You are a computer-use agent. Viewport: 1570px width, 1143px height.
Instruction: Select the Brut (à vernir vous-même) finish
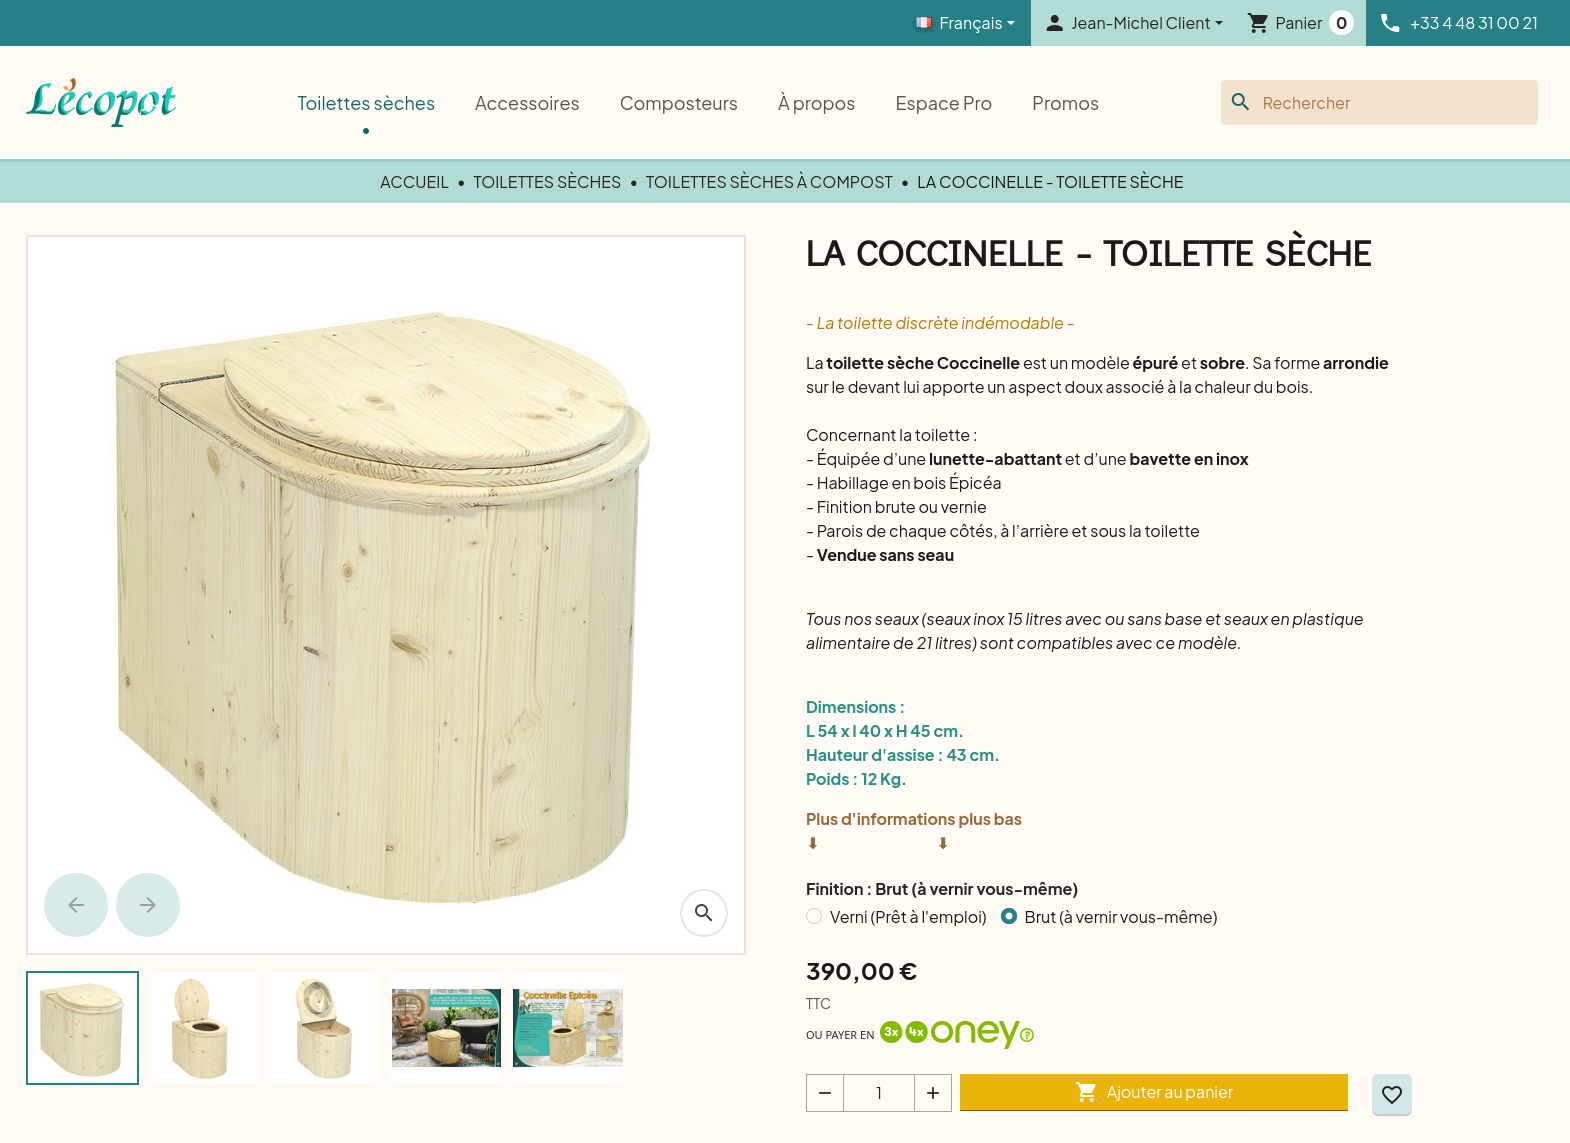tap(1008, 916)
